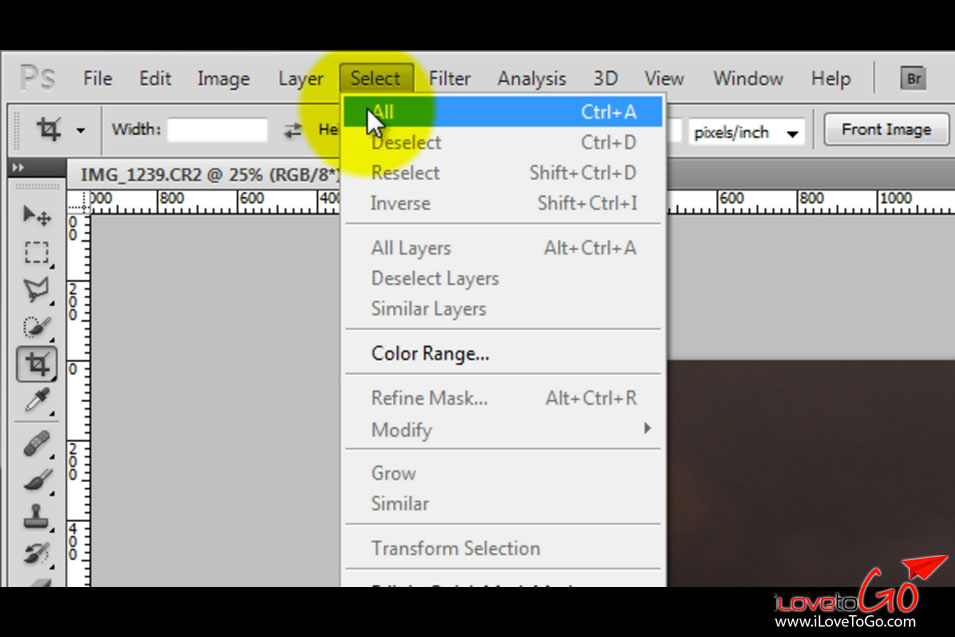Expand the toolbox double-arrow
The image size is (955, 637).
tap(18, 167)
